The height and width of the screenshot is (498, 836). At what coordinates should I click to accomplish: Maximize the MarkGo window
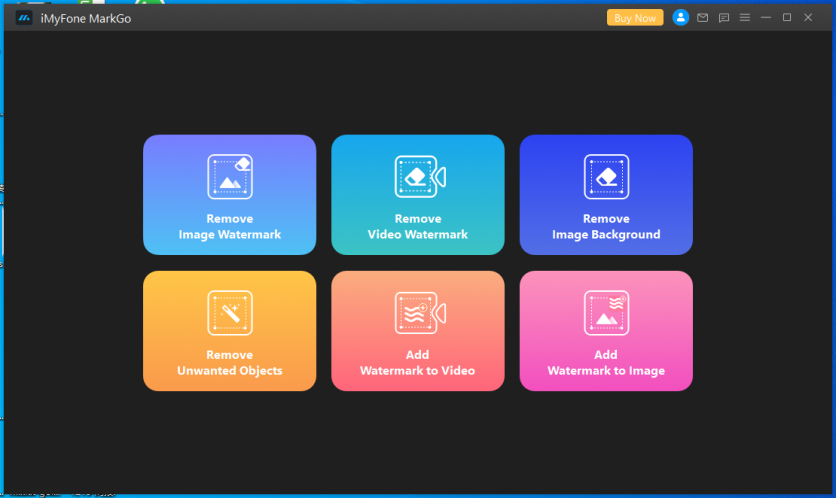pos(787,18)
